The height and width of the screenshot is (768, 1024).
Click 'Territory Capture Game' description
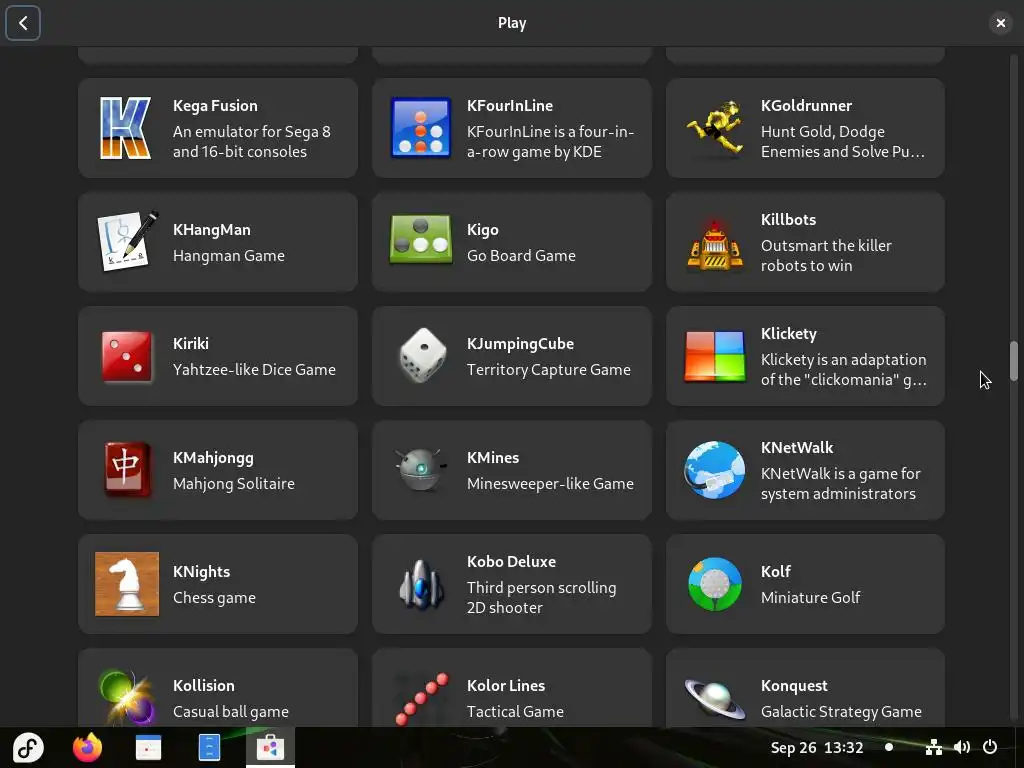(x=549, y=370)
